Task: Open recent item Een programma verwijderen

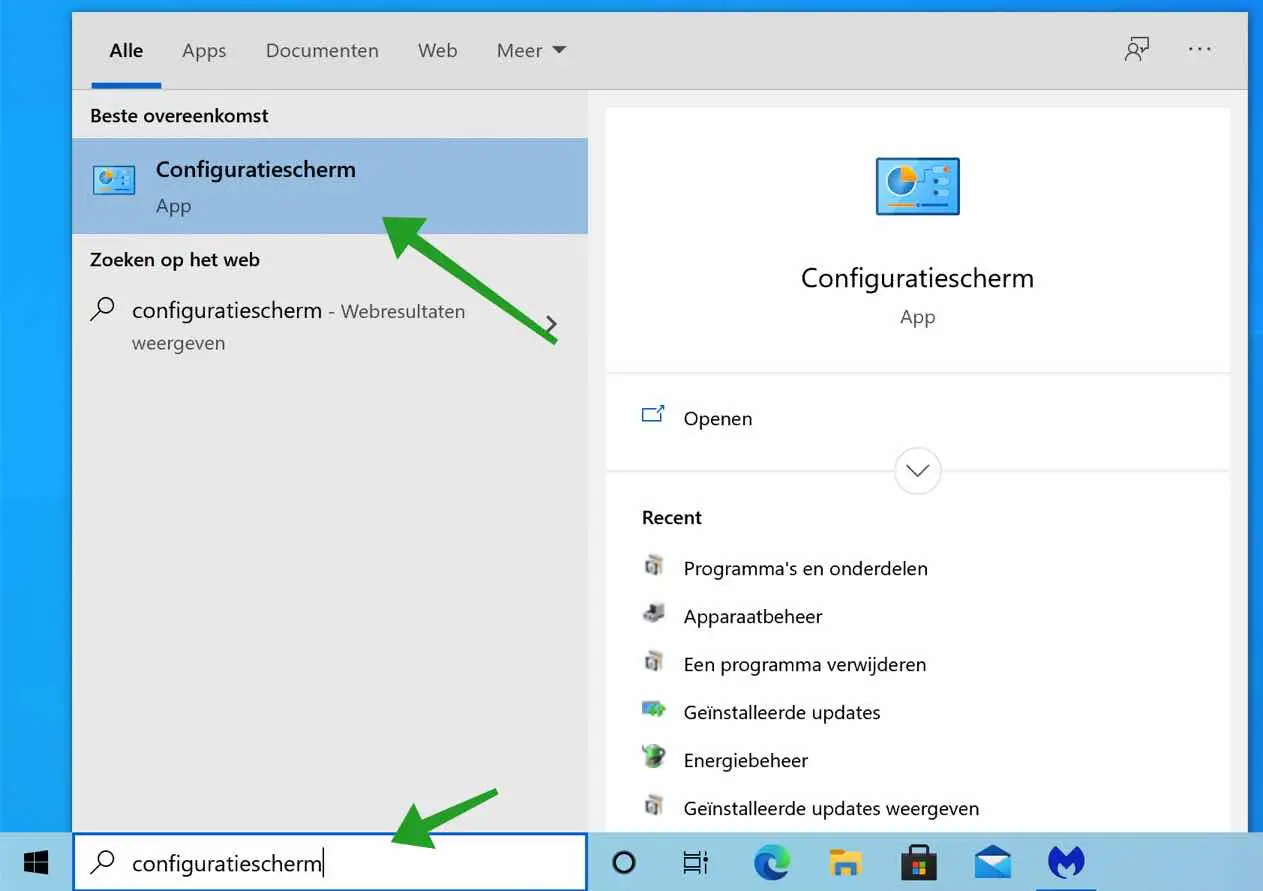Action: pos(804,664)
